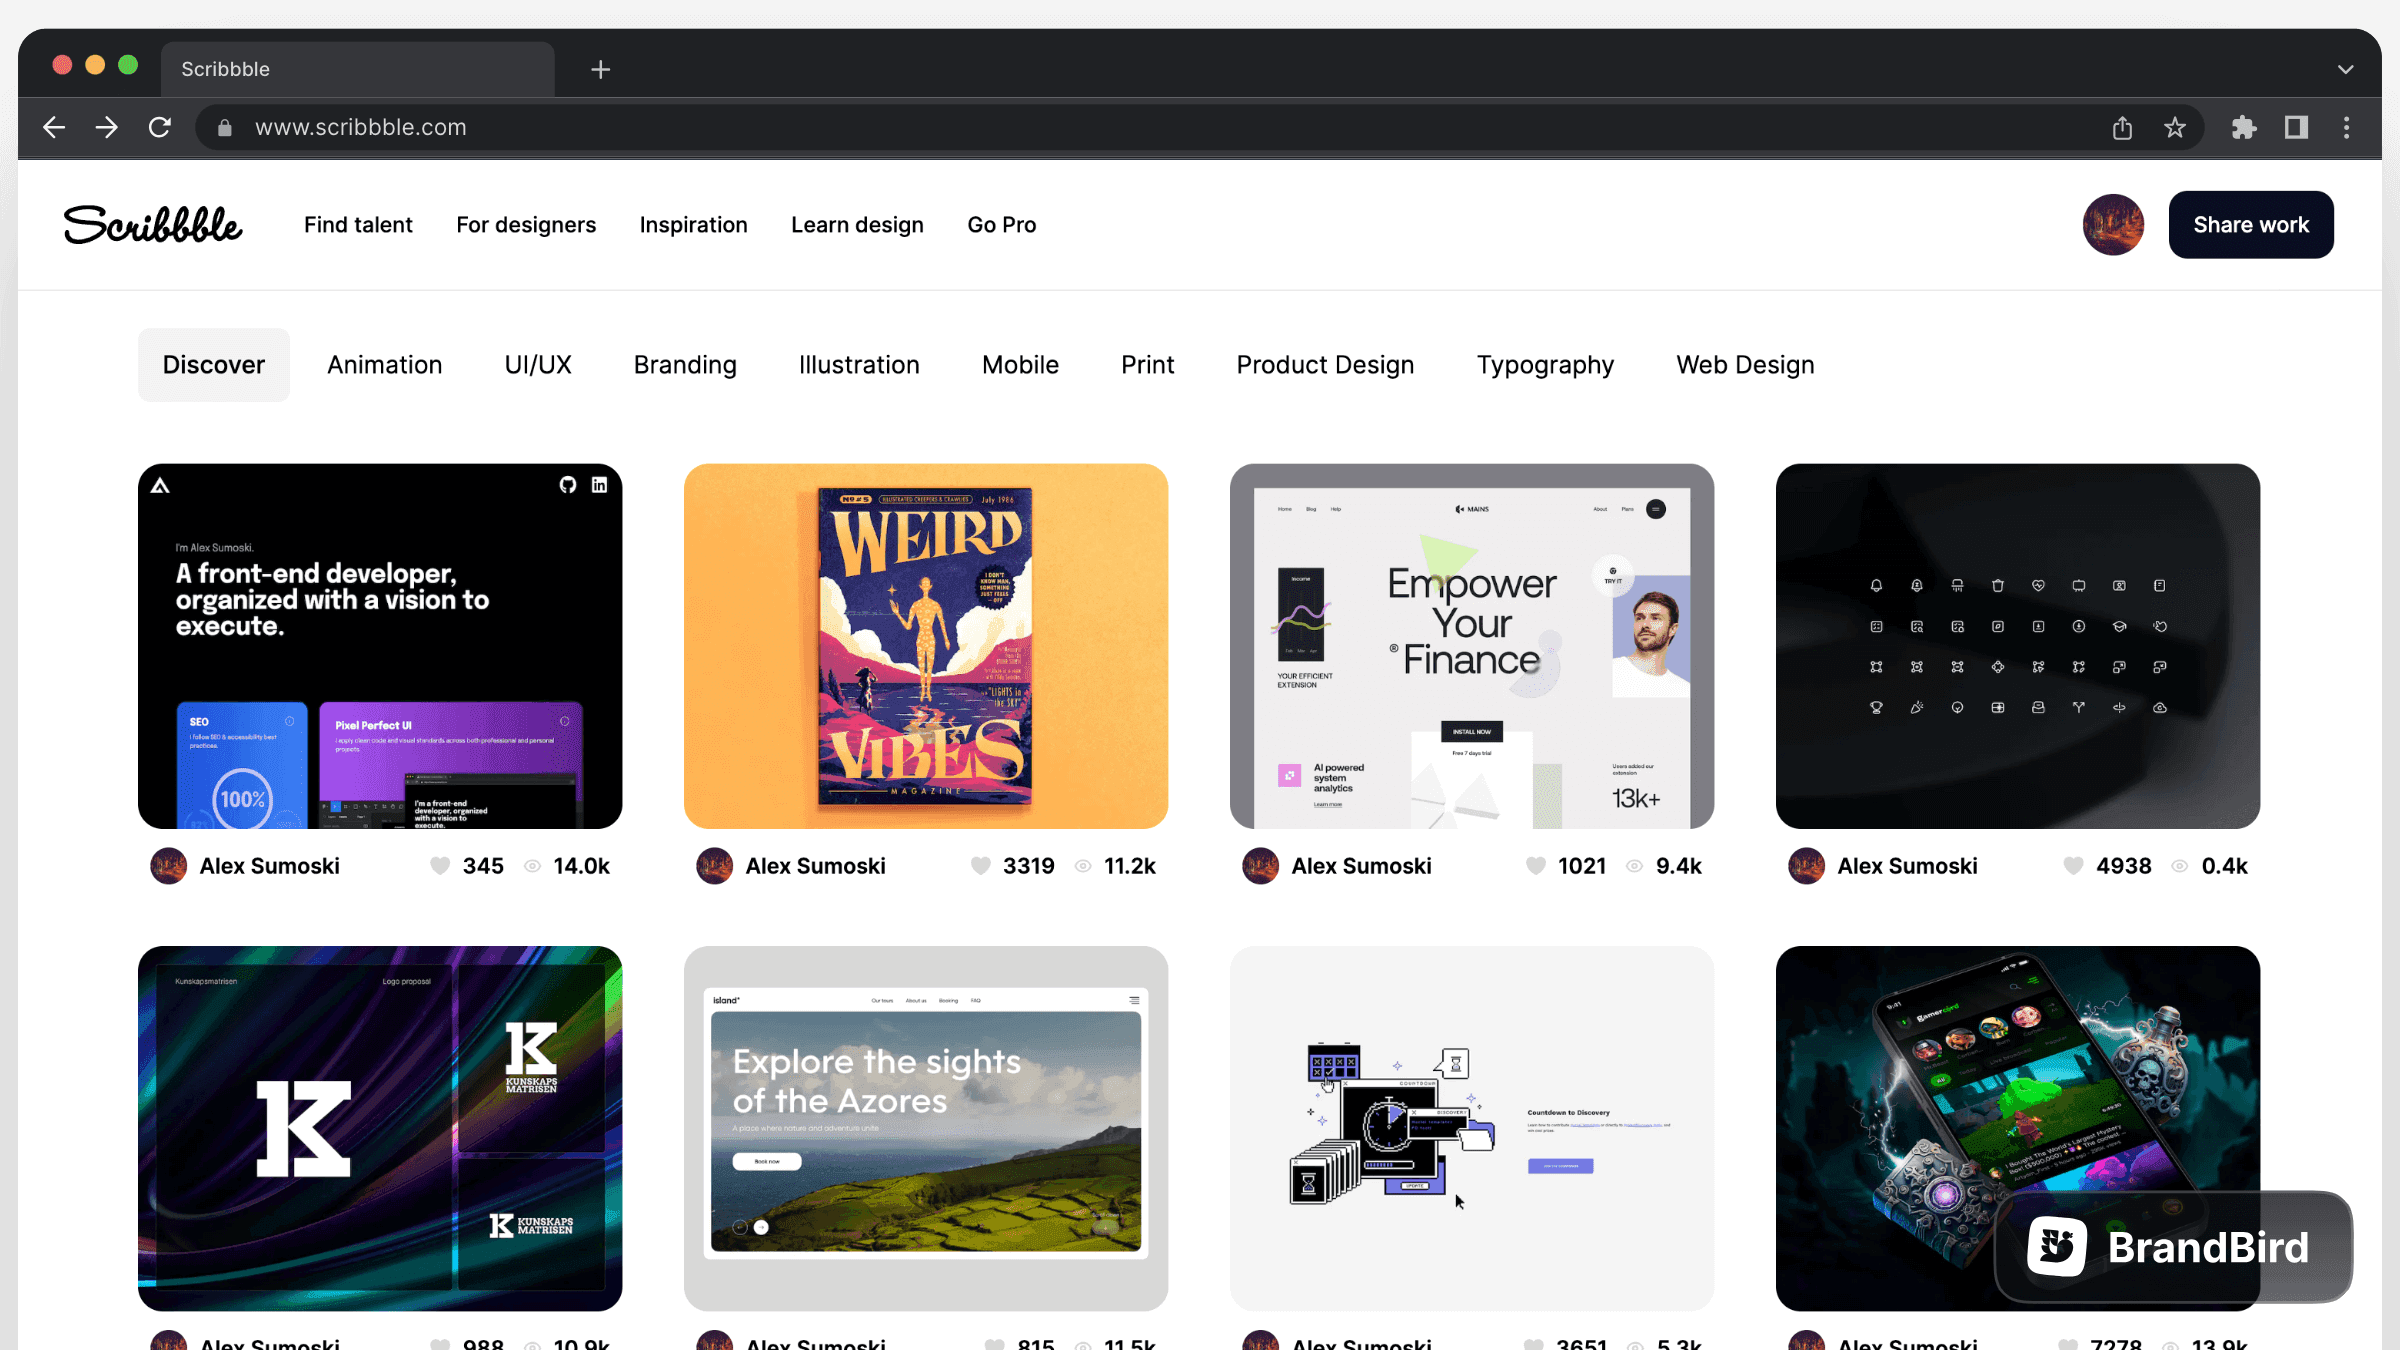
Task: Like the Empower Your Finance shot (1021)
Action: (1536, 866)
